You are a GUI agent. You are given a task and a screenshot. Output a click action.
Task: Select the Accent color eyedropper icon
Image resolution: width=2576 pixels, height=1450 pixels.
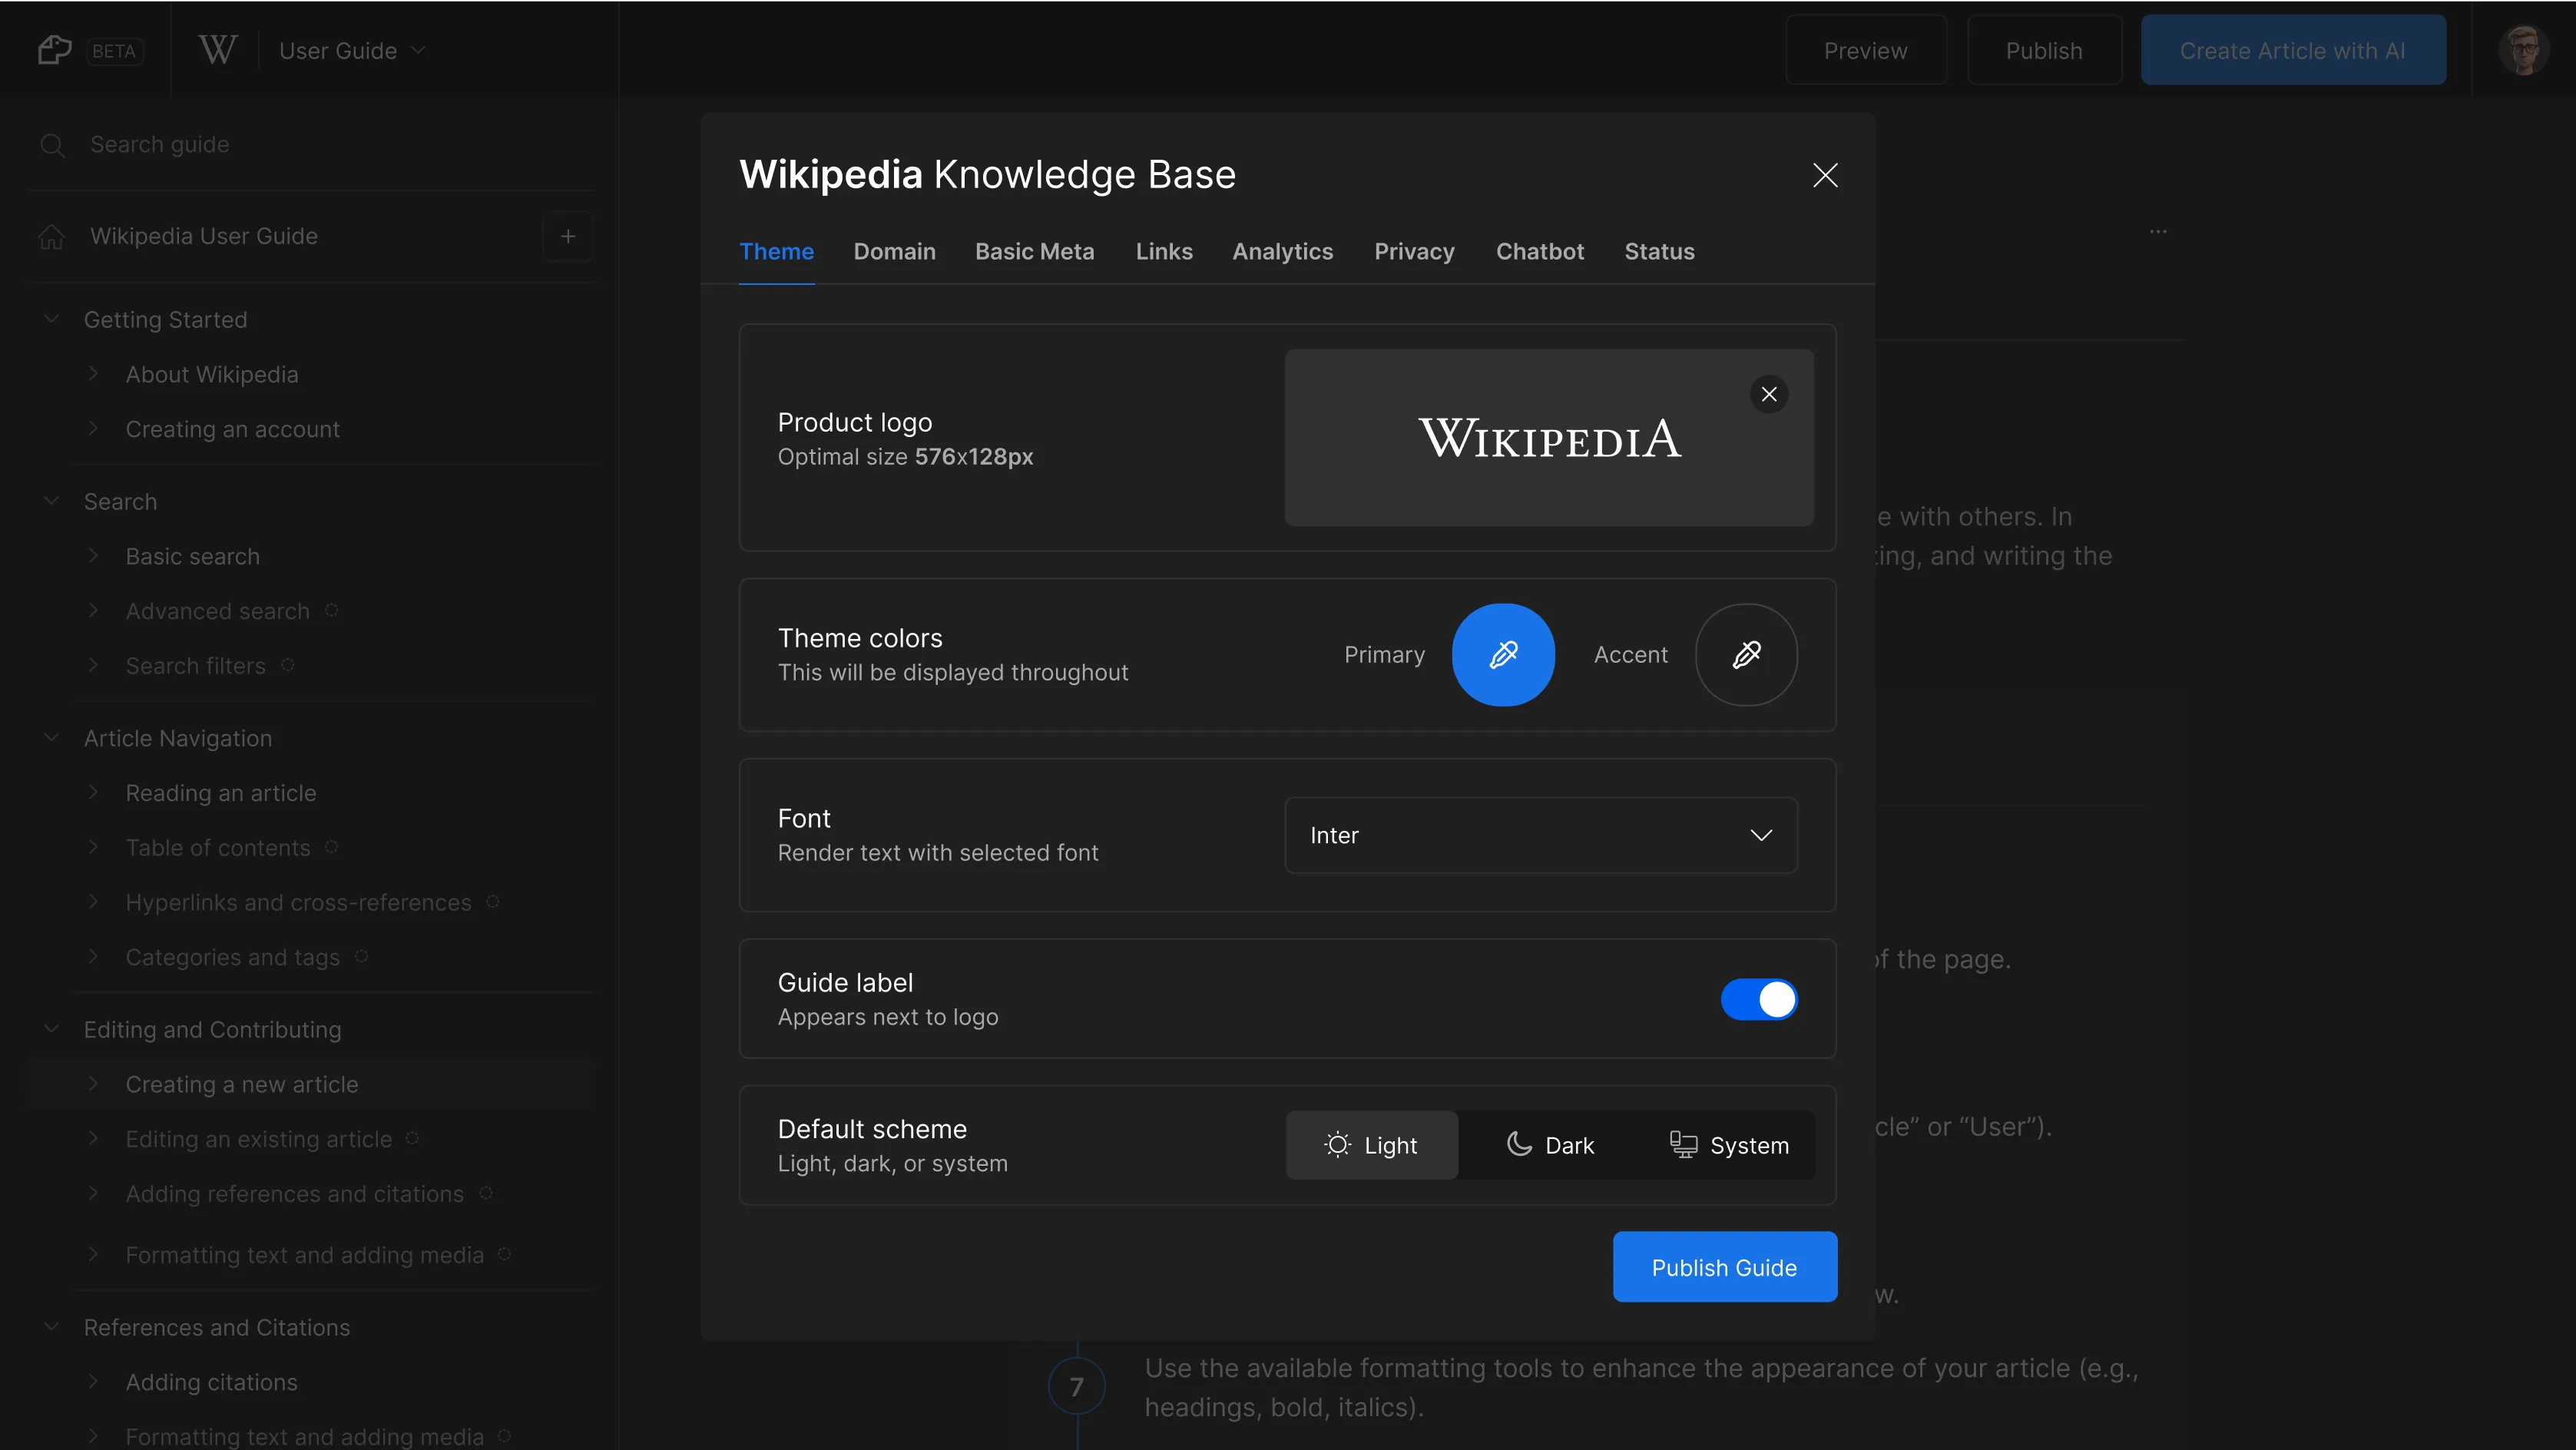(1746, 654)
